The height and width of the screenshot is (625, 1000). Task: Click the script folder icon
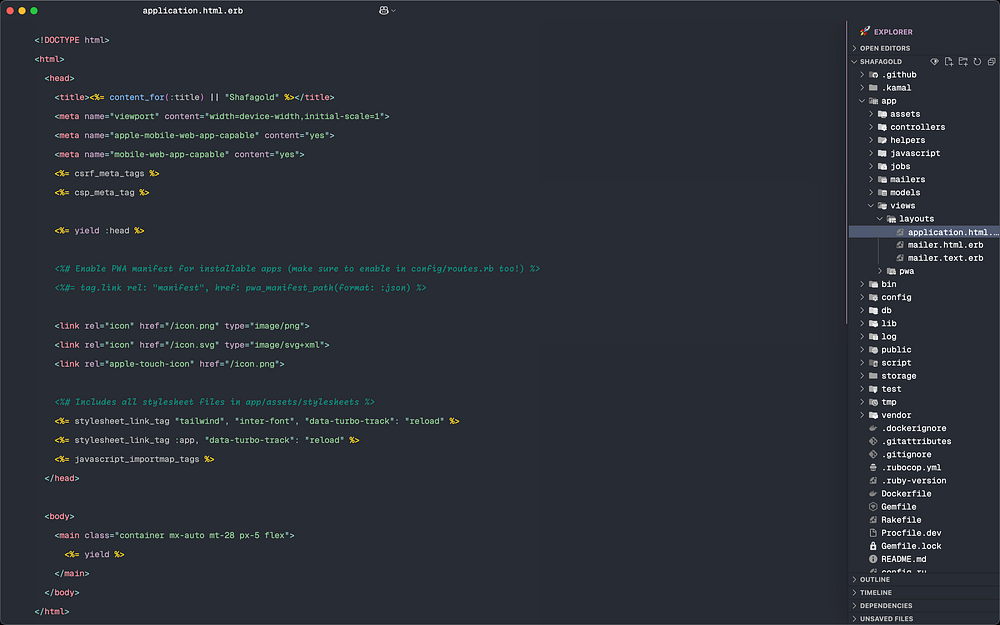(874, 363)
